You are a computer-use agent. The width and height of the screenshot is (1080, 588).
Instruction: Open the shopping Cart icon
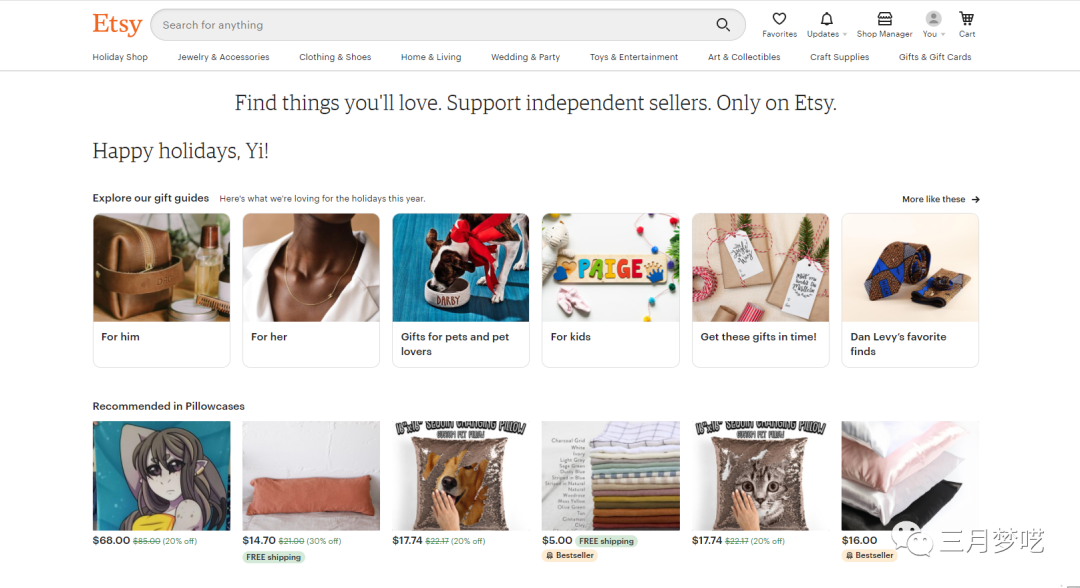pyautogui.click(x=966, y=19)
